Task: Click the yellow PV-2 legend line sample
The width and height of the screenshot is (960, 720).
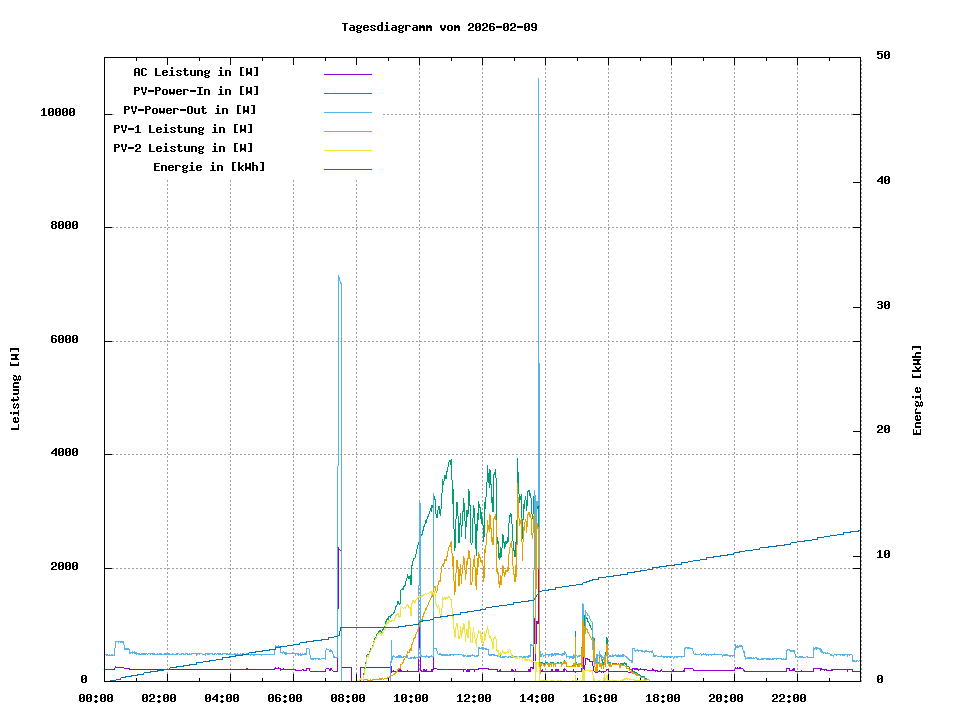Action: (x=347, y=149)
